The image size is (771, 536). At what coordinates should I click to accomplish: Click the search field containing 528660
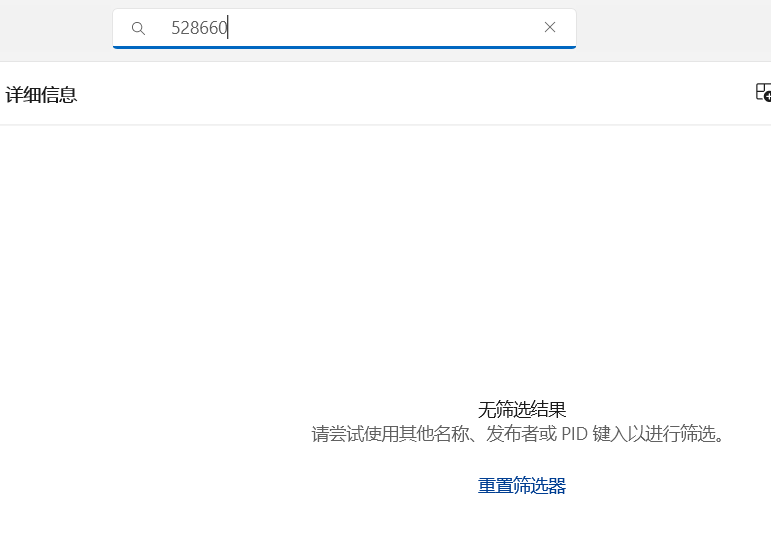pyautogui.click(x=344, y=28)
